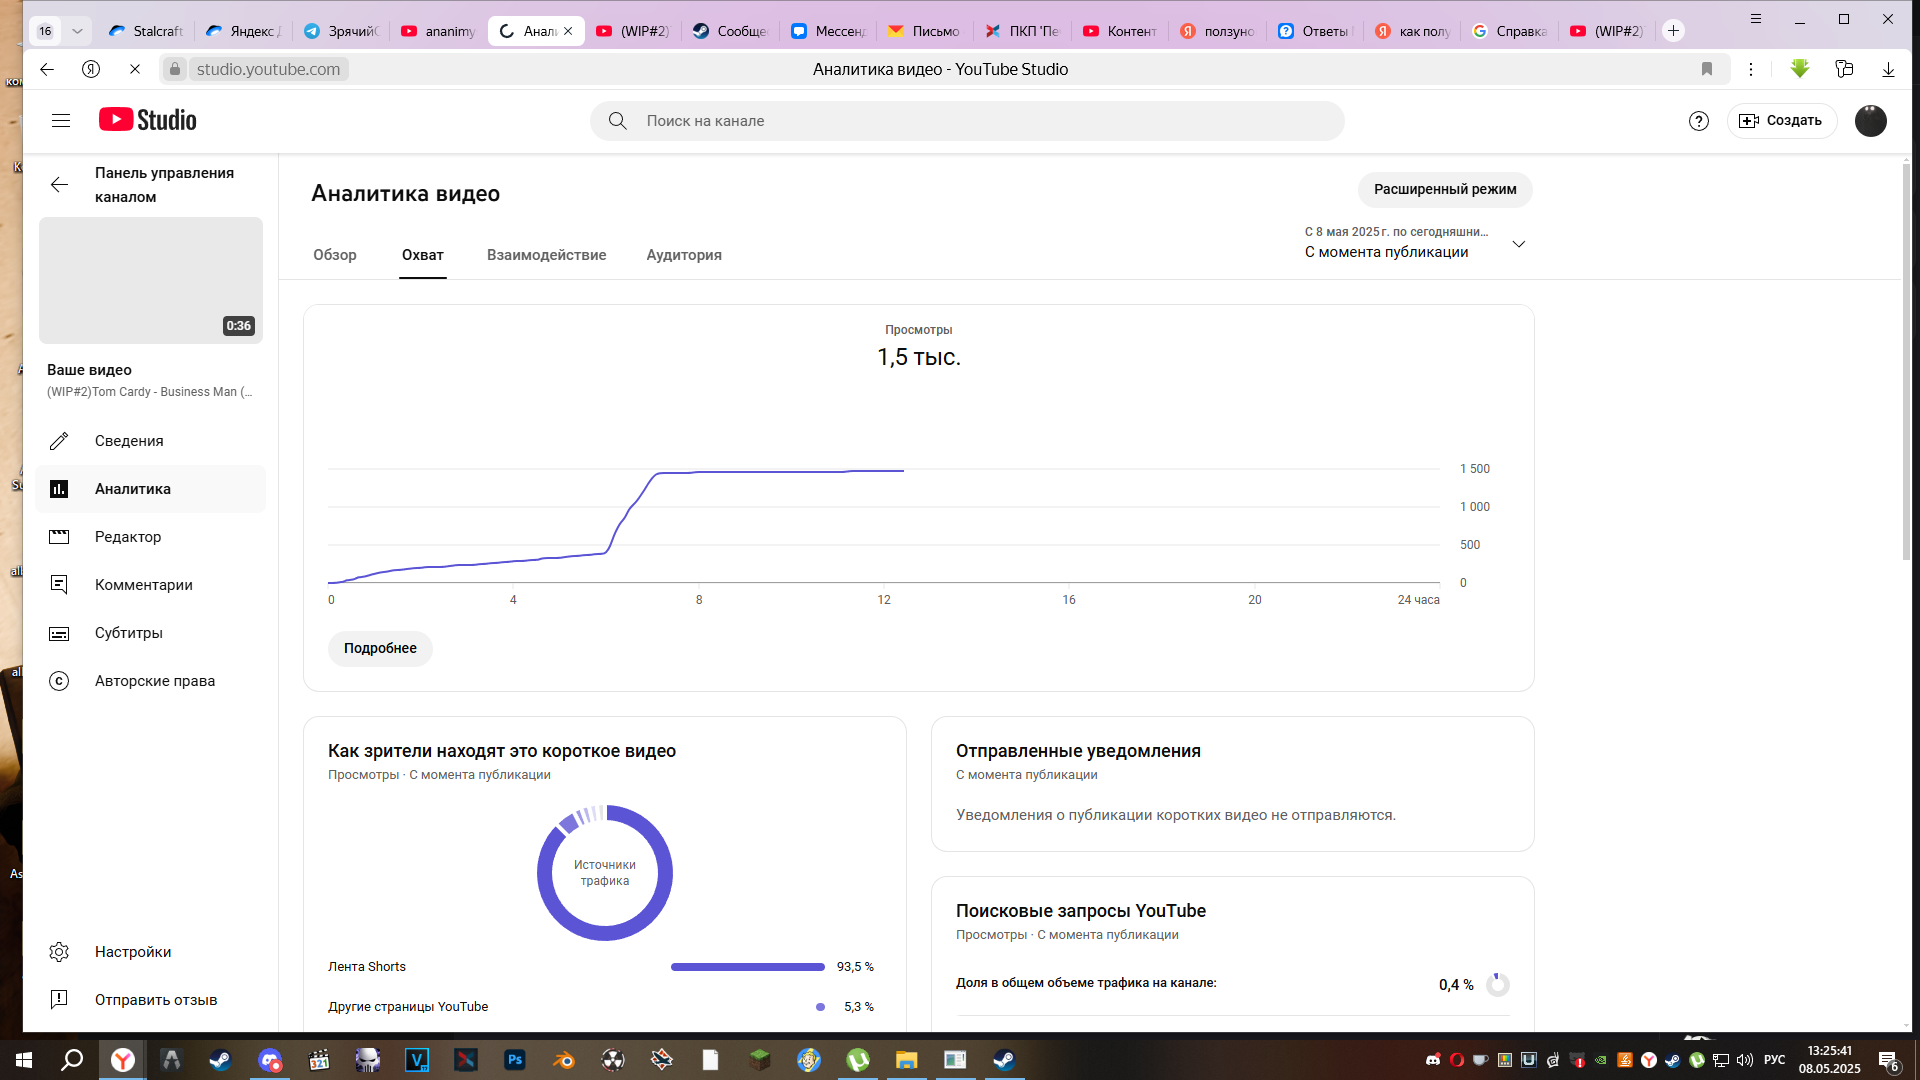This screenshot has height=1080, width=1920.
Task: Open Субтитры in the sidebar
Action: 128,633
